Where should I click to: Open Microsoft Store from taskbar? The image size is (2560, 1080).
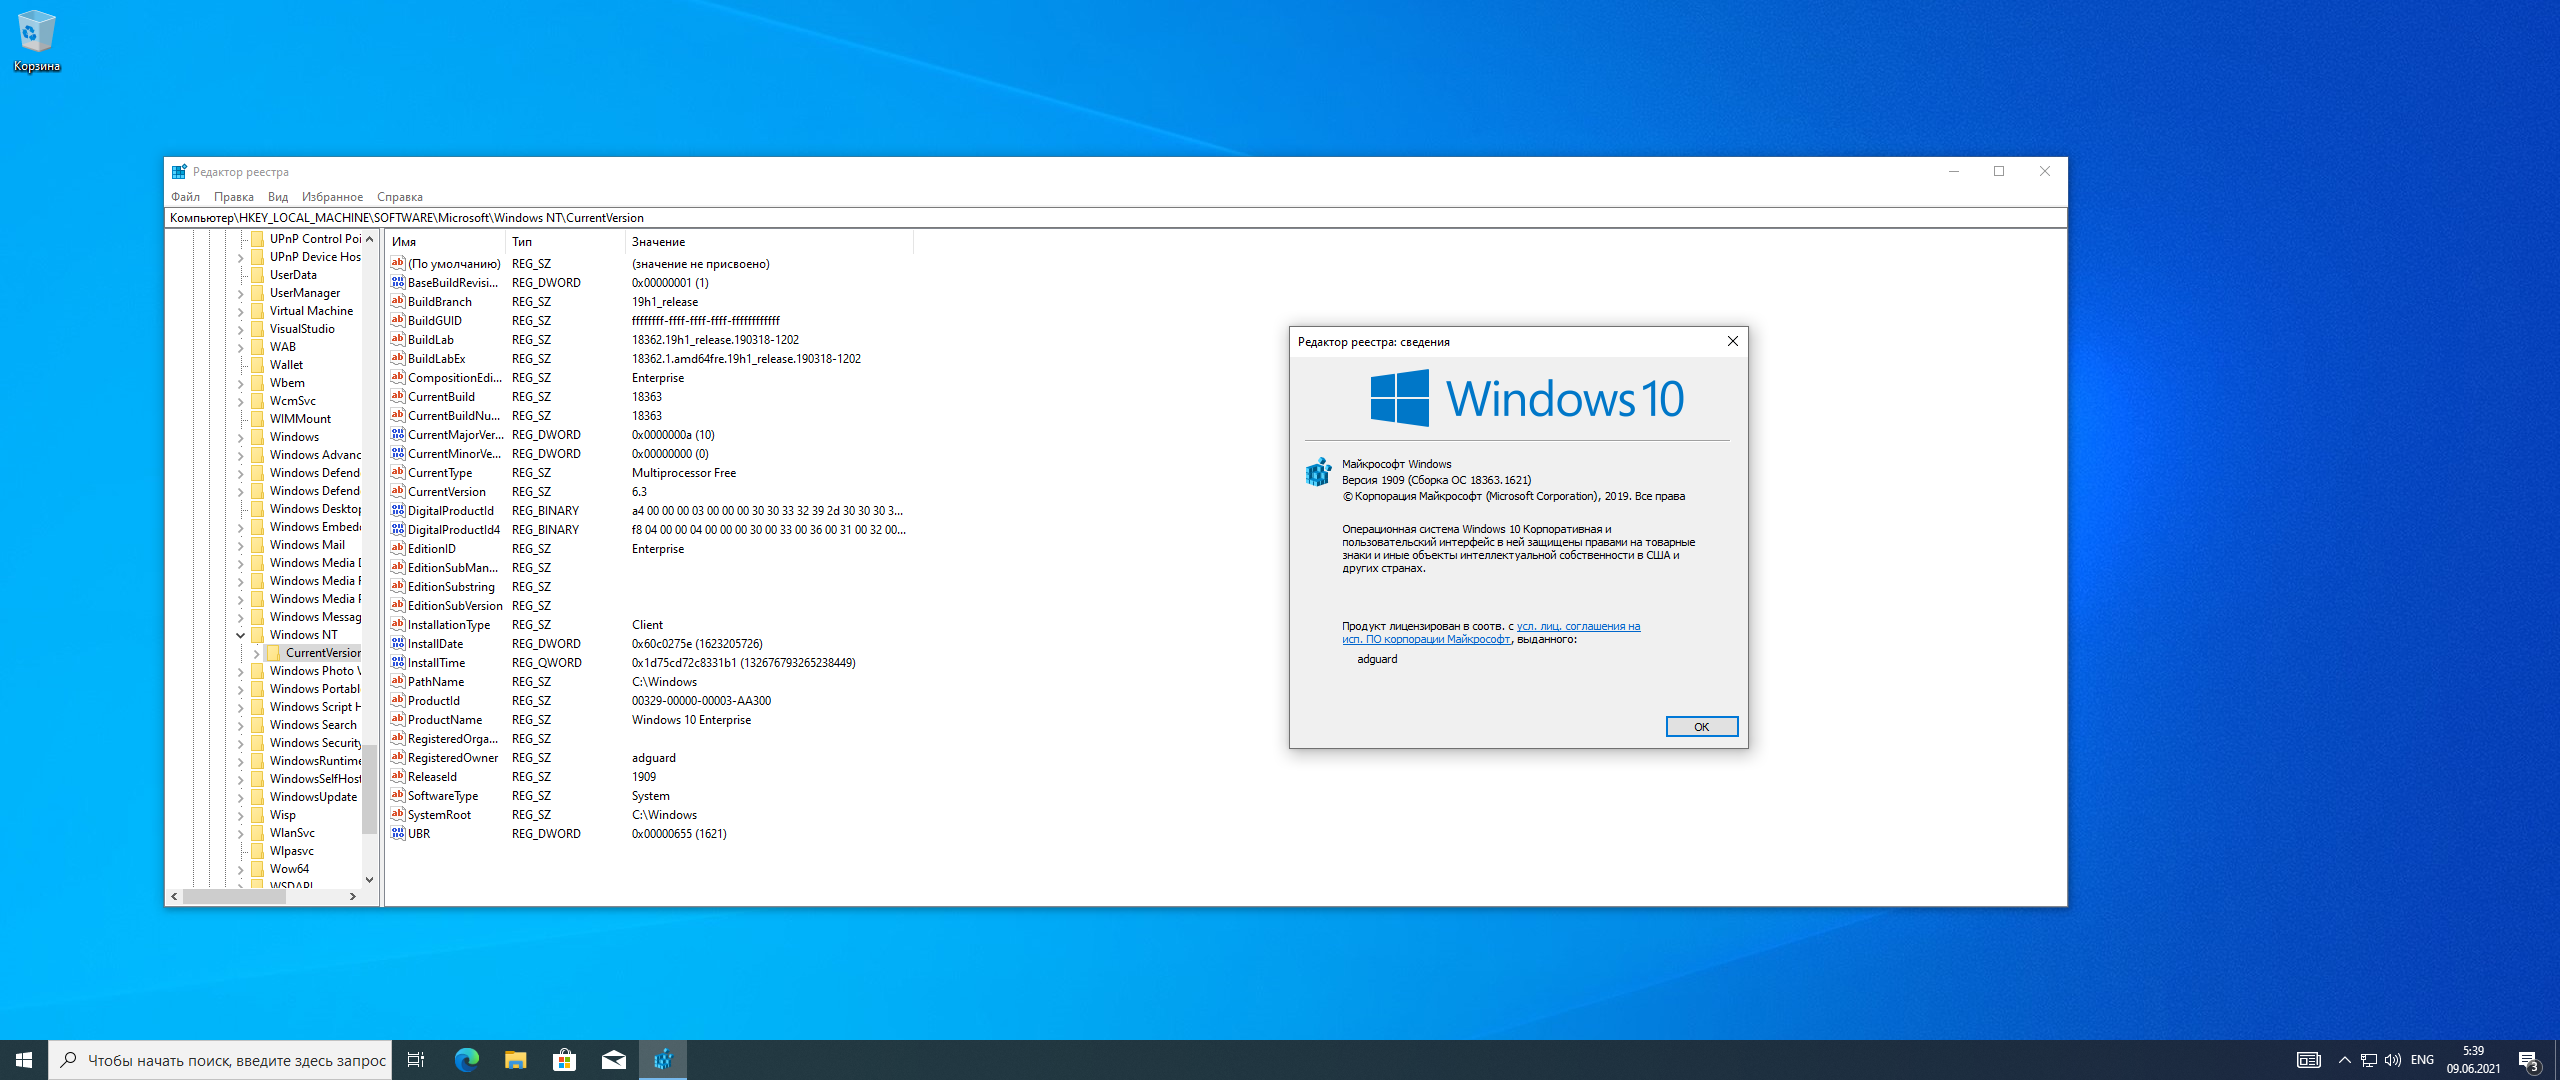click(564, 1060)
